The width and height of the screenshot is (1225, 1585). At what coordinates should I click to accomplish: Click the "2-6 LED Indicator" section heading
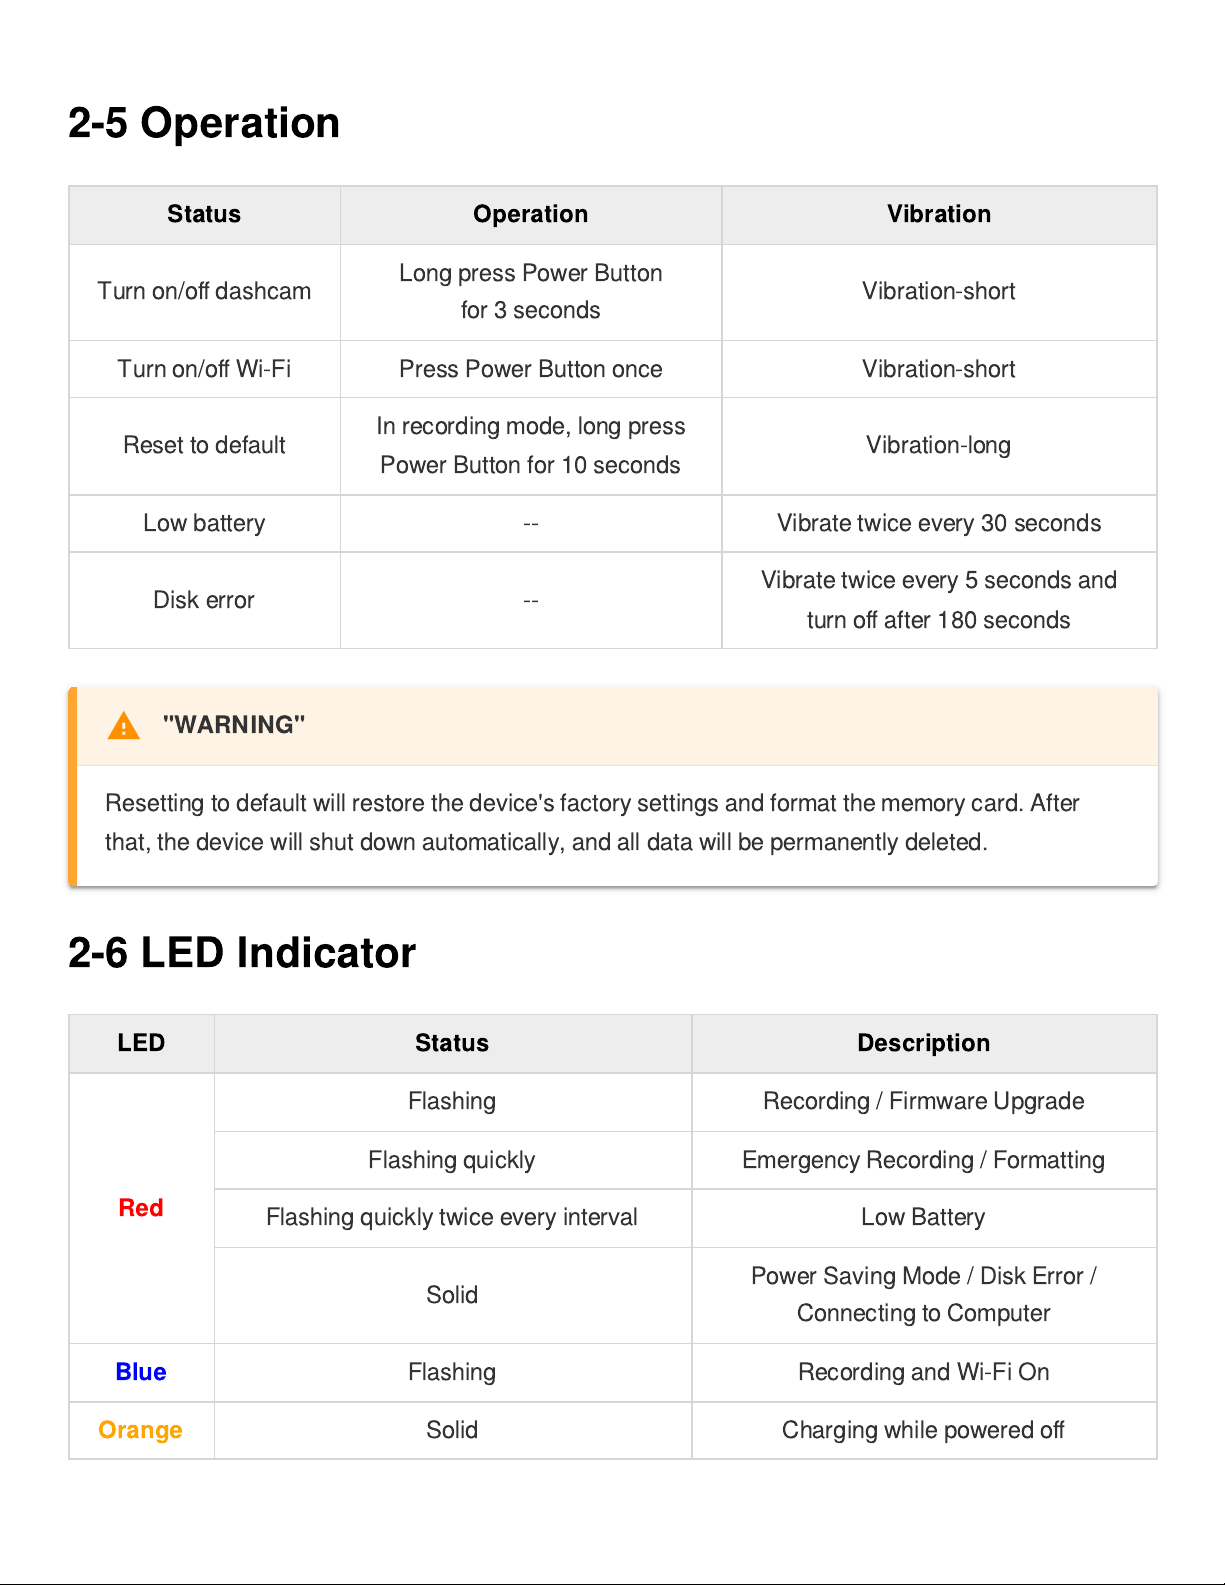tap(241, 953)
